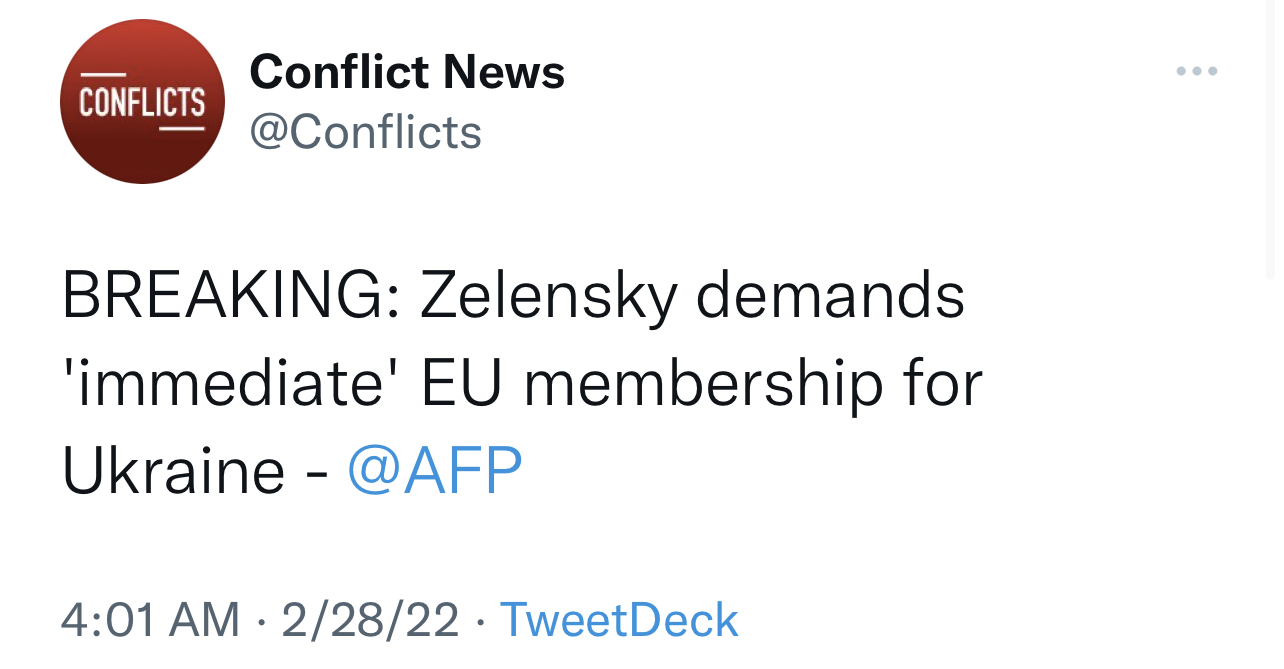
Task: Open the @AFP mention link
Action: (x=434, y=470)
